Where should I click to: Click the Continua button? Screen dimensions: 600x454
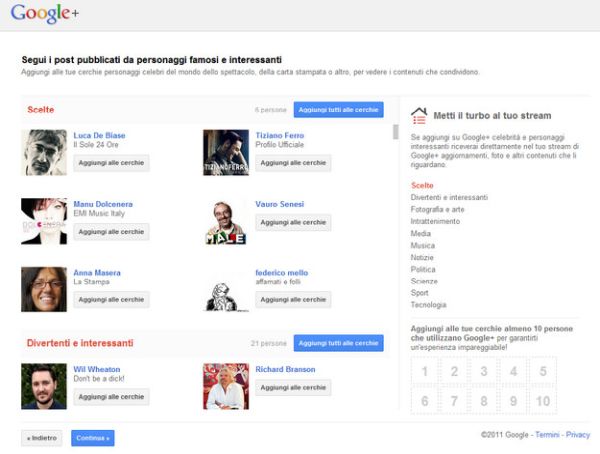[x=93, y=438]
